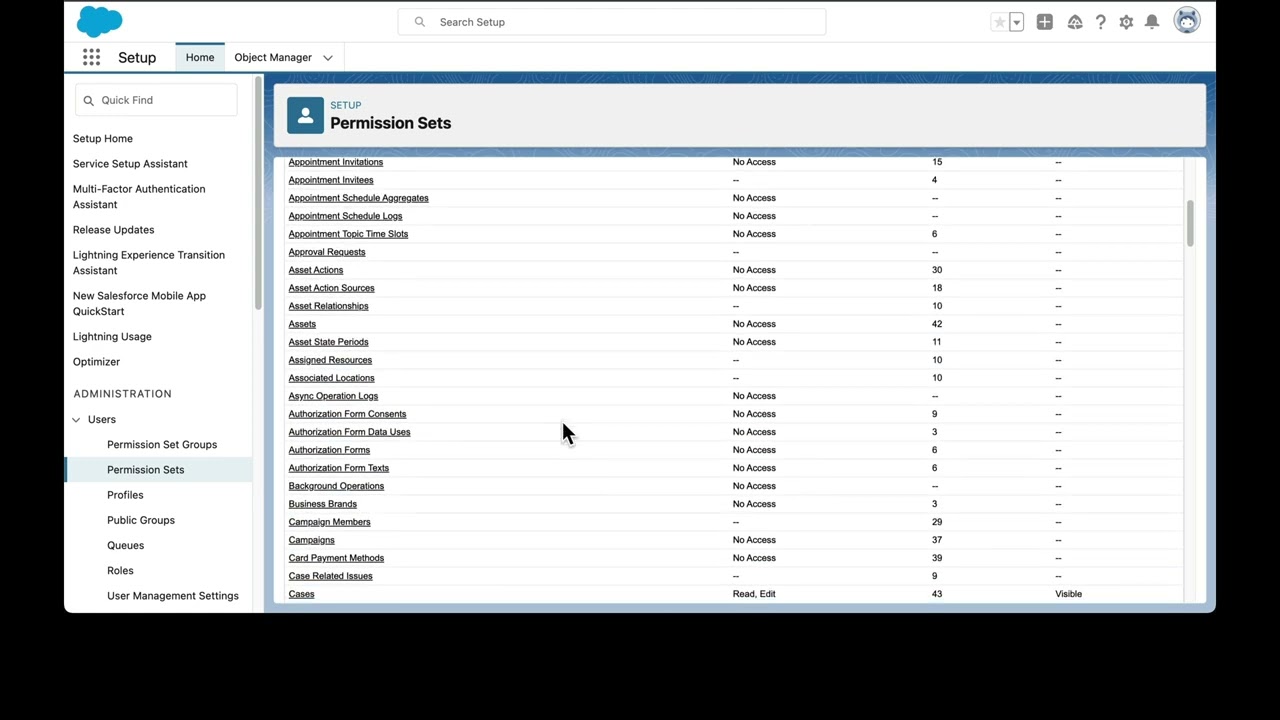This screenshot has width=1280, height=720.
Task: Open Appointment Schedule Logs link
Action: (x=346, y=216)
